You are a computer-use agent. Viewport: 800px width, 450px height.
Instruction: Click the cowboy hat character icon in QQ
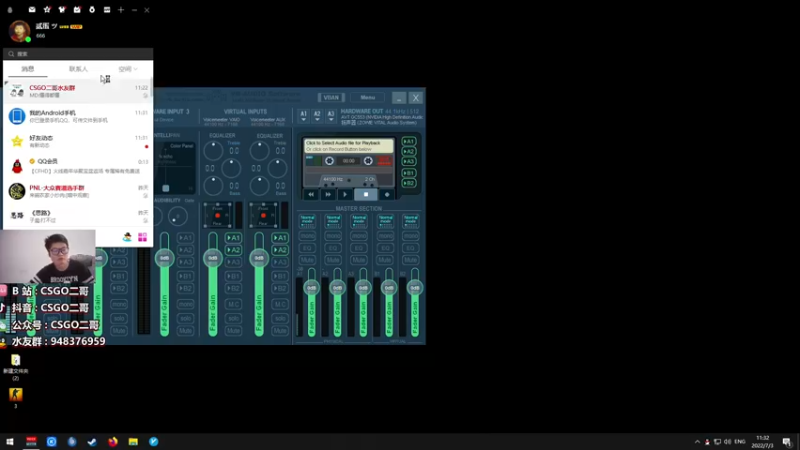[x=127, y=237]
